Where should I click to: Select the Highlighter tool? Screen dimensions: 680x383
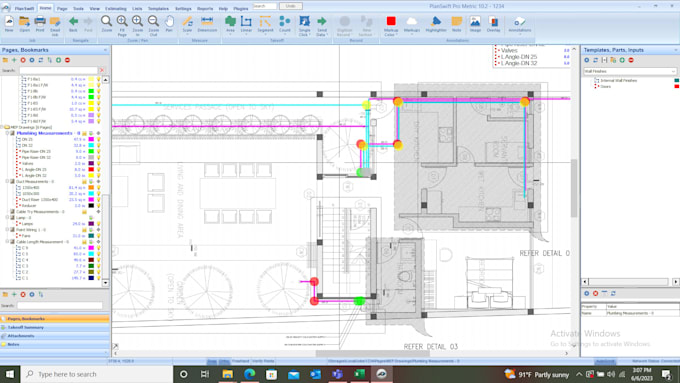(436, 24)
